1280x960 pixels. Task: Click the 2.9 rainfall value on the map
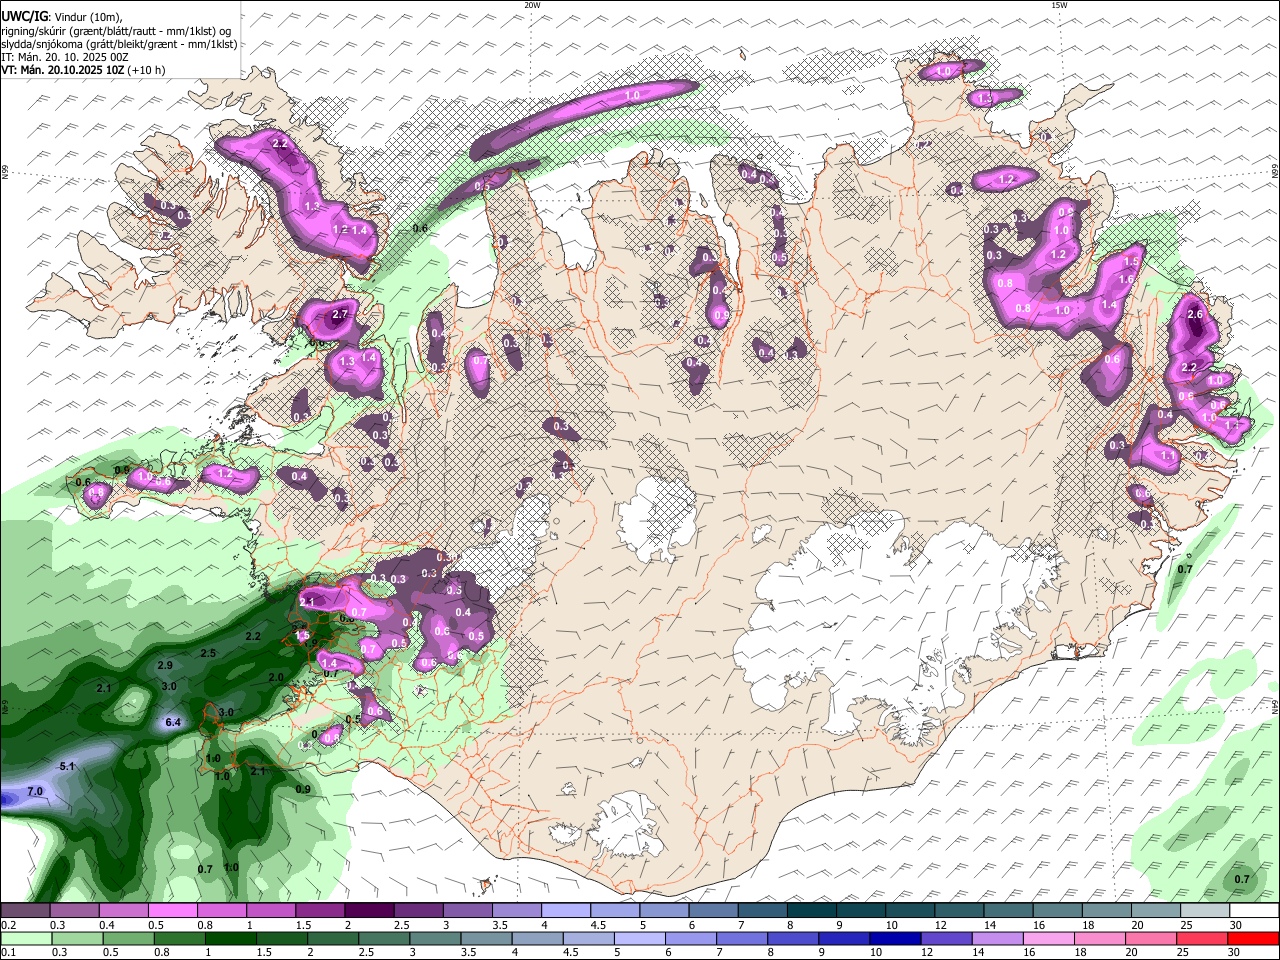click(166, 665)
